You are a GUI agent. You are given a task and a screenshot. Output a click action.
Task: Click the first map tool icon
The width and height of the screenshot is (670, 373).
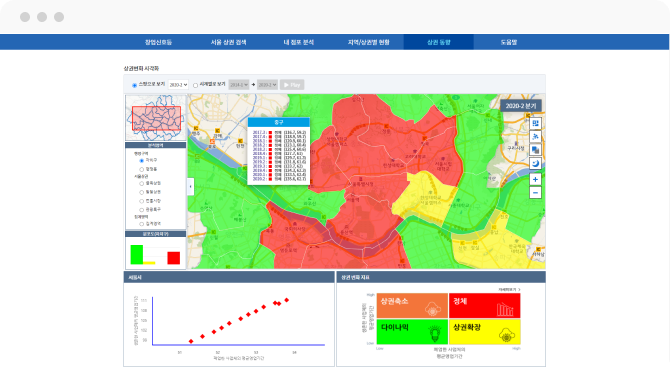[535, 123]
